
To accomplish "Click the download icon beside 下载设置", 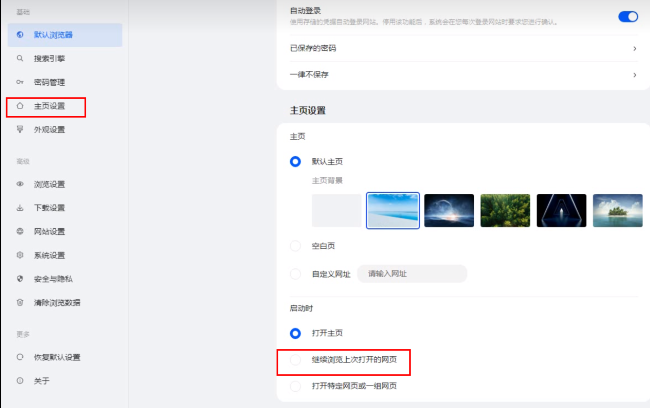I will point(20,208).
